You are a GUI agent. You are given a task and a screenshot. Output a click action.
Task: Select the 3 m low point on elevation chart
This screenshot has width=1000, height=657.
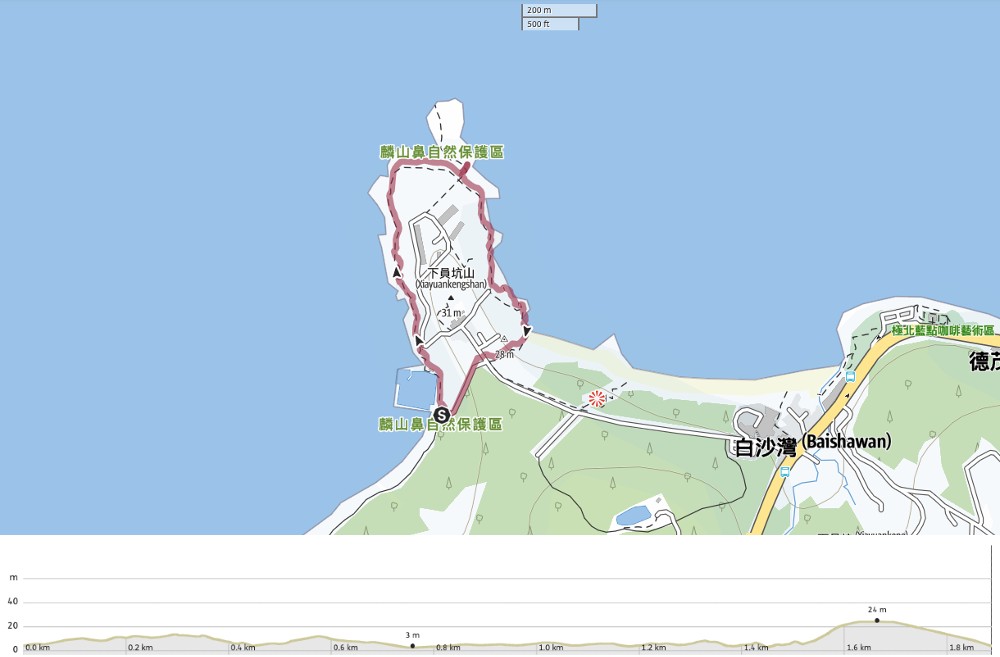pos(413,646)
